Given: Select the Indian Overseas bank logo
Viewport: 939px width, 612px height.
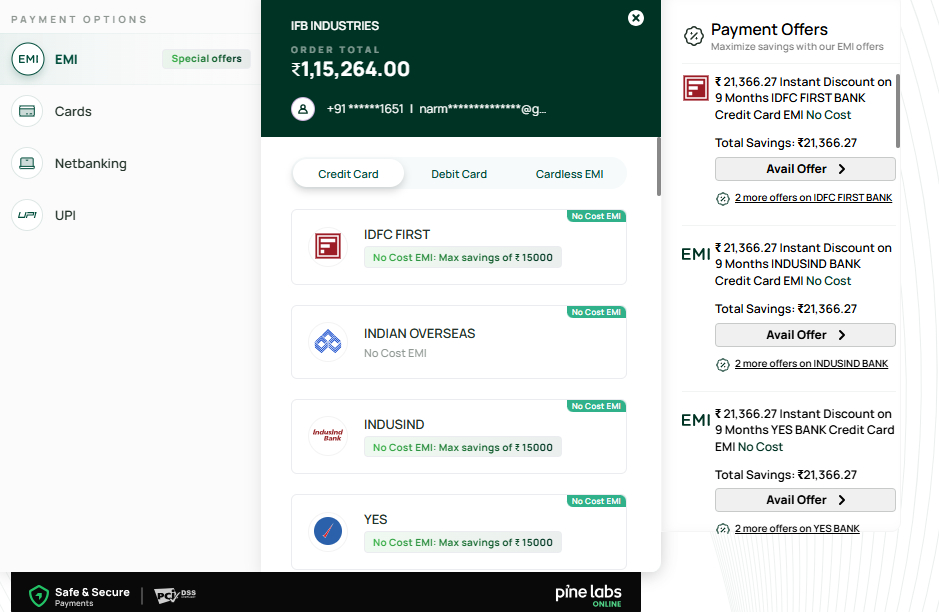Looking at the screenshot, I should (328, 342).
